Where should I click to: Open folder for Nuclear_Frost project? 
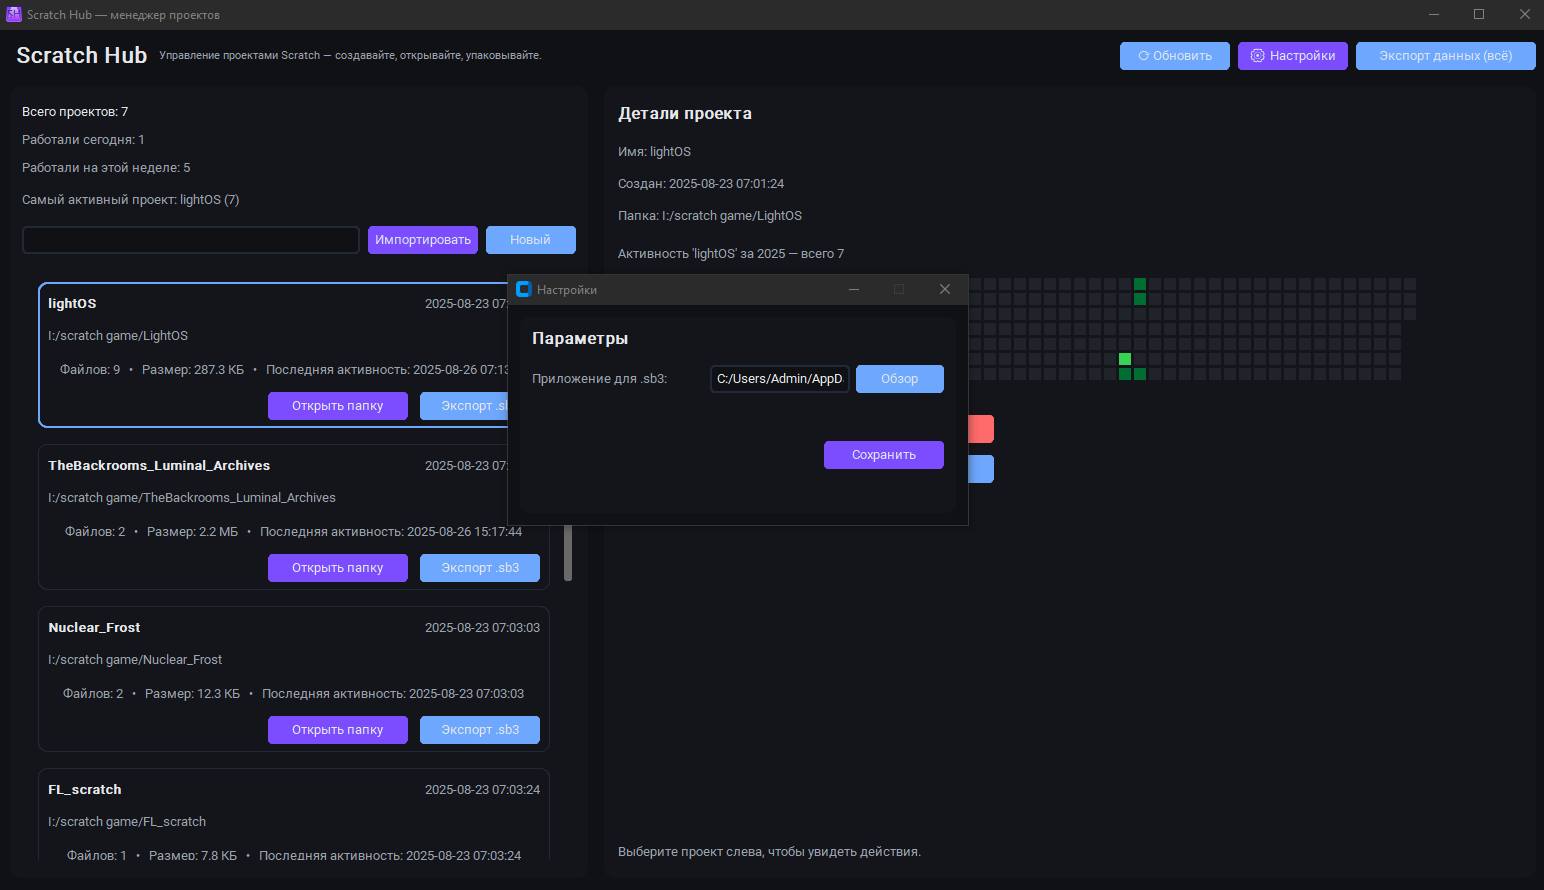tap(338, 730)
